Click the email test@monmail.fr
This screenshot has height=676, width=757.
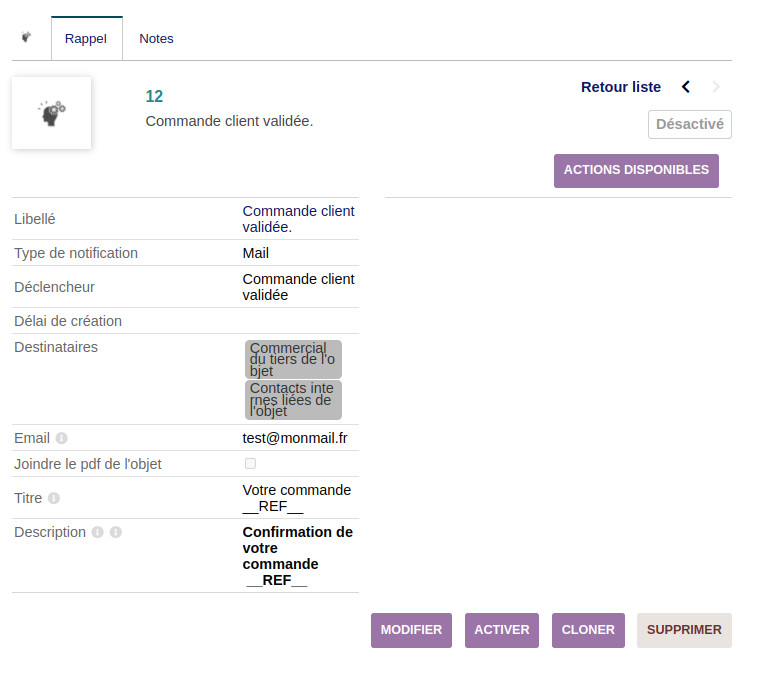[x=295, y=438]
